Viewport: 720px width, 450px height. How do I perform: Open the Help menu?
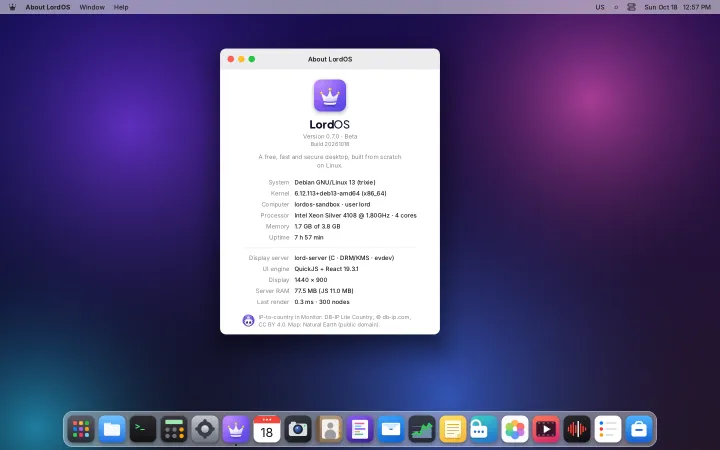click(x=121, y=7)
